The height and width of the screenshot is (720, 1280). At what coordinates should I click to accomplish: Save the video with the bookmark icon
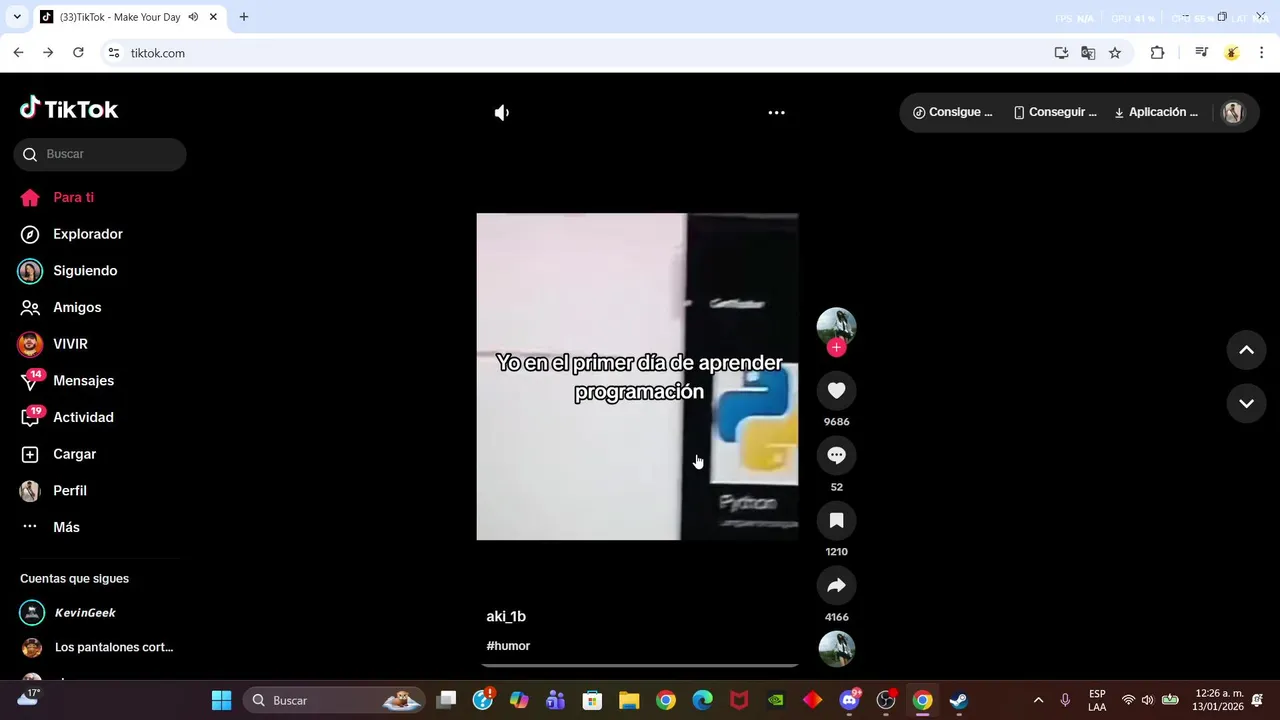pos(837,520)
